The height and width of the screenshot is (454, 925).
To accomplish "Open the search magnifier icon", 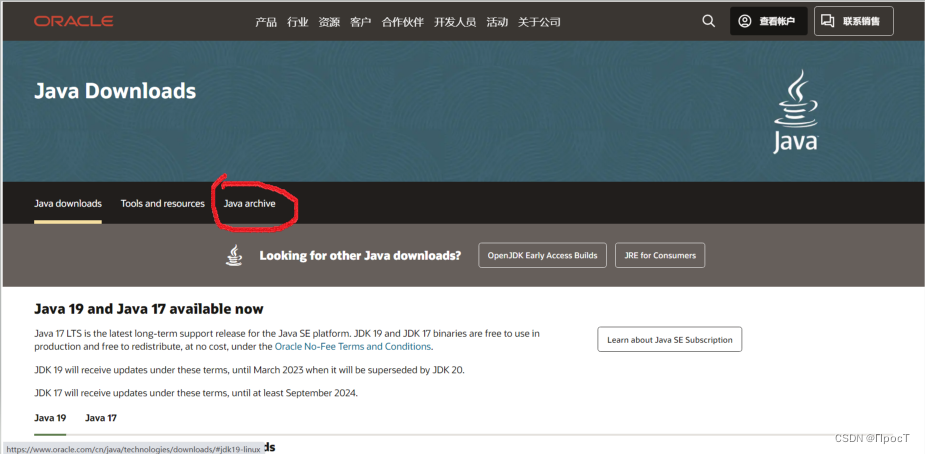I will coord(708,21).
